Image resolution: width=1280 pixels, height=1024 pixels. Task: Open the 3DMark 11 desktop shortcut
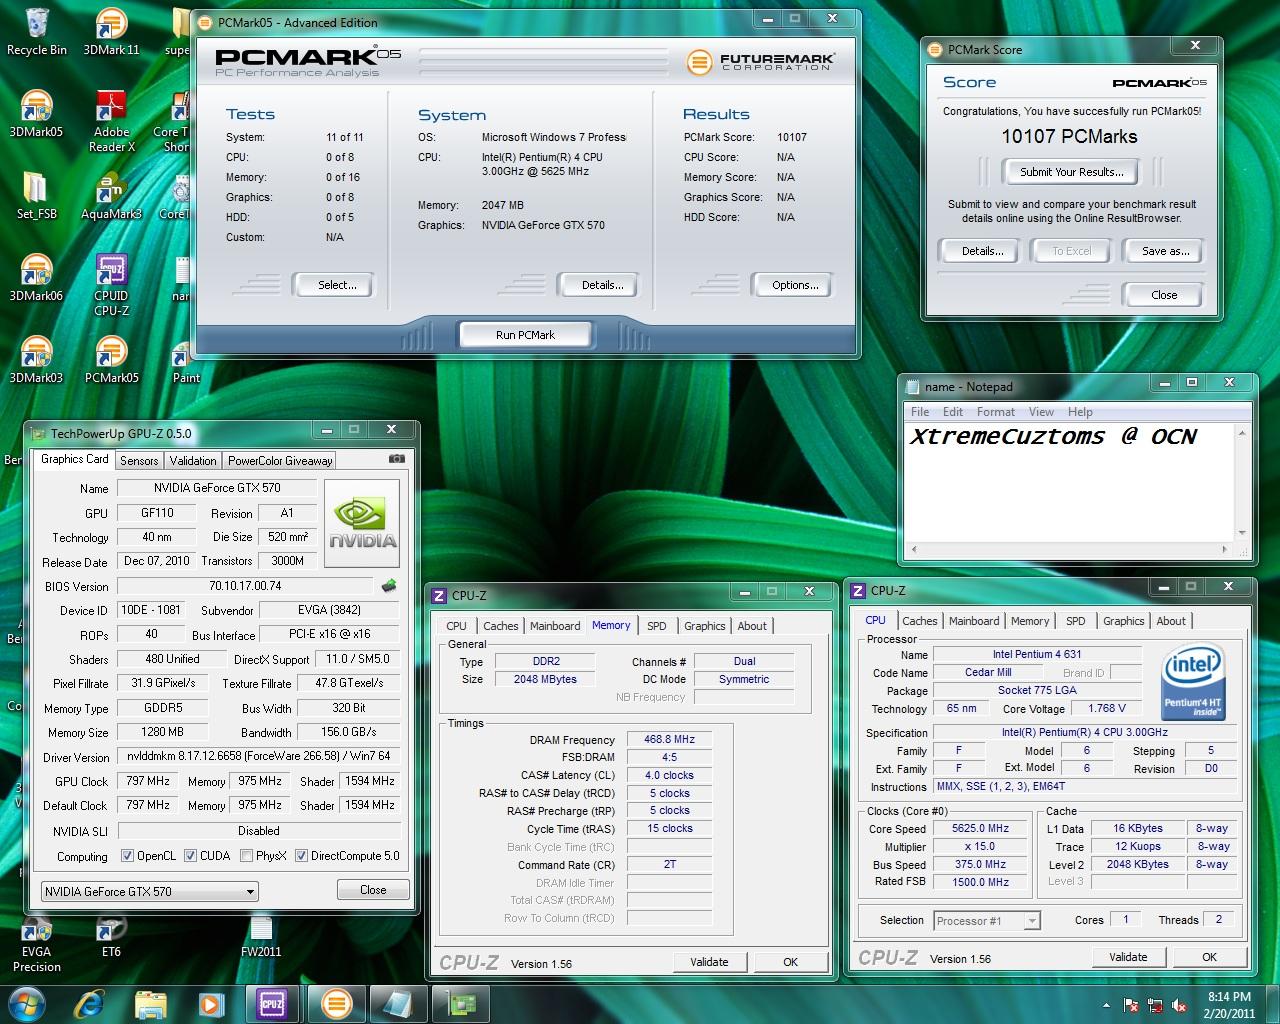[111, 32]
